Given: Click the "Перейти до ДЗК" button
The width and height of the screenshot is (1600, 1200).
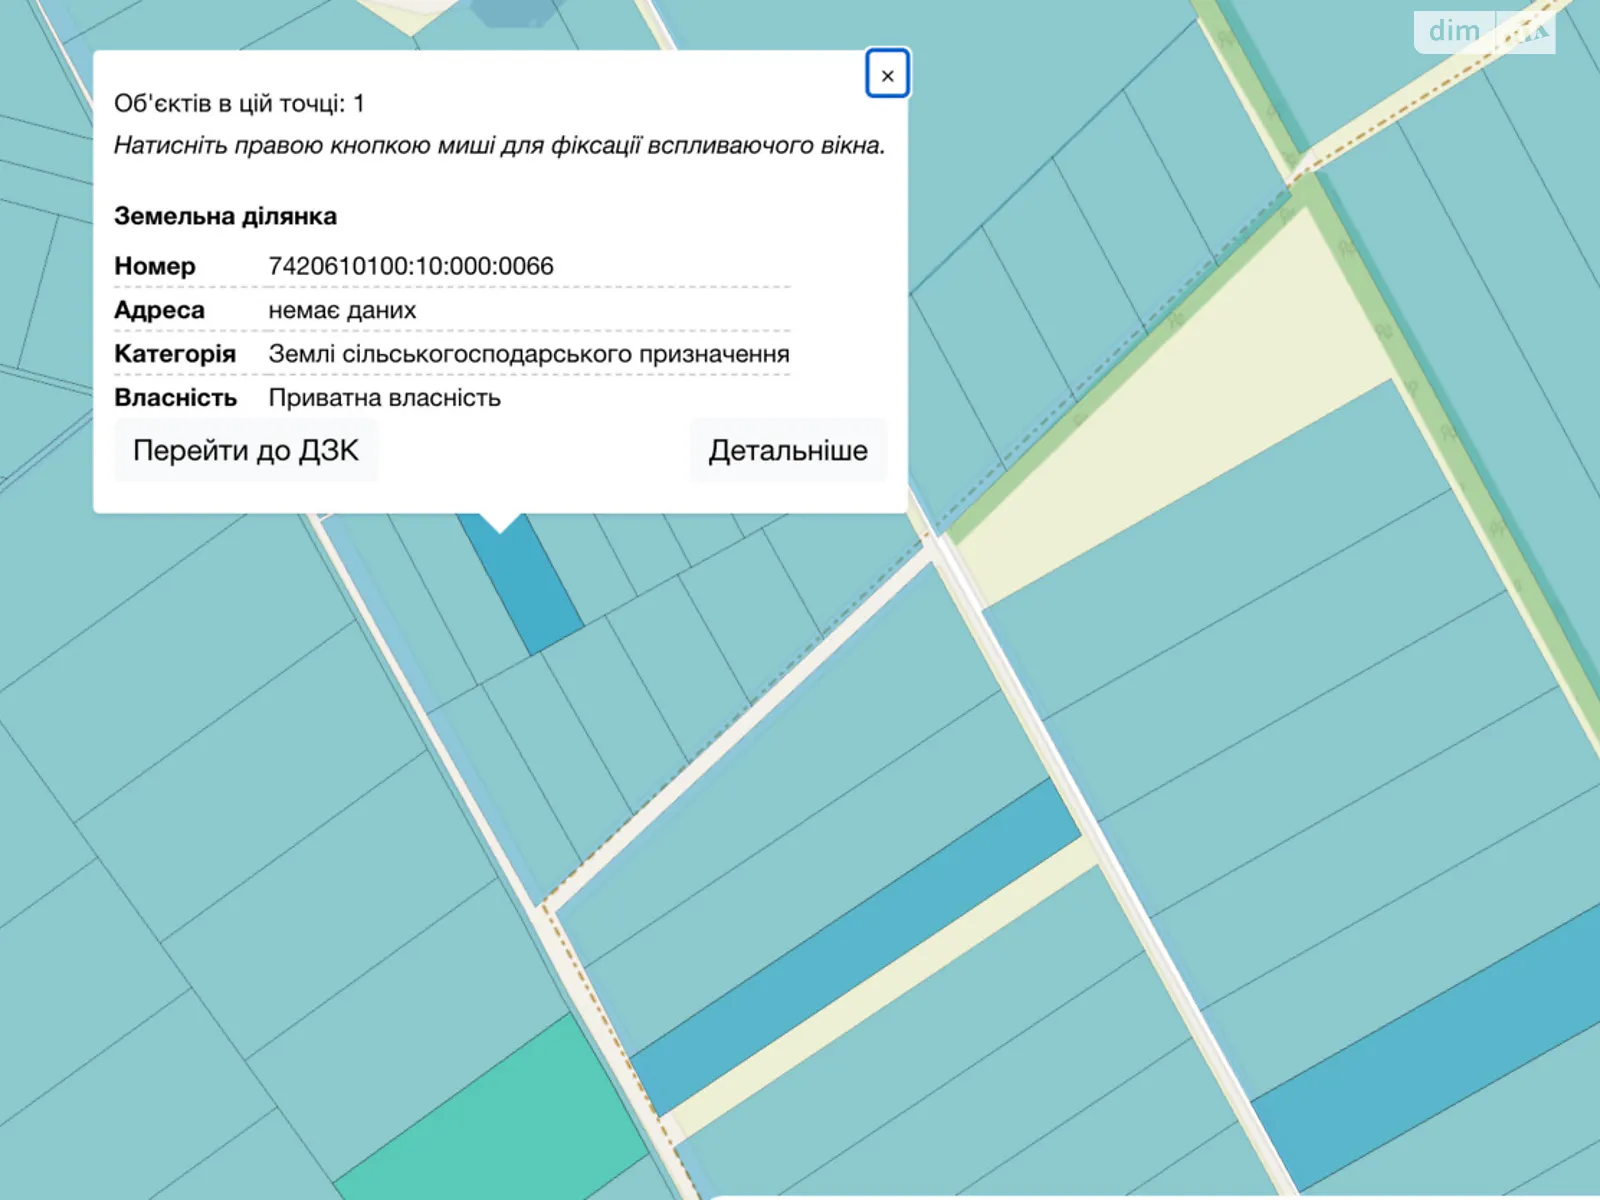Looking at the screenshot, I should [246, 451].
